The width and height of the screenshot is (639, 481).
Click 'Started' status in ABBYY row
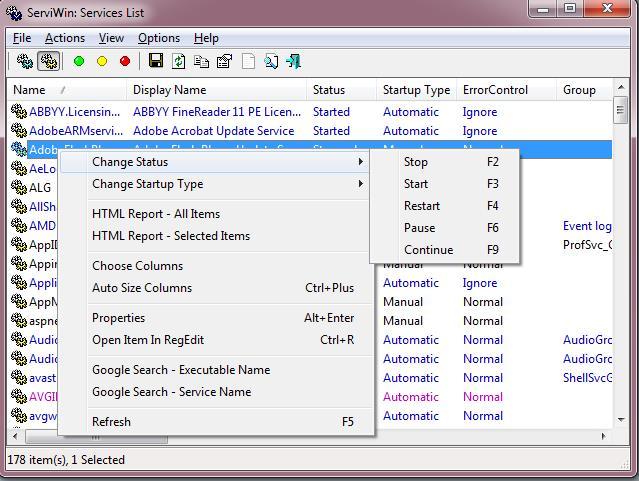coord(331,112)
